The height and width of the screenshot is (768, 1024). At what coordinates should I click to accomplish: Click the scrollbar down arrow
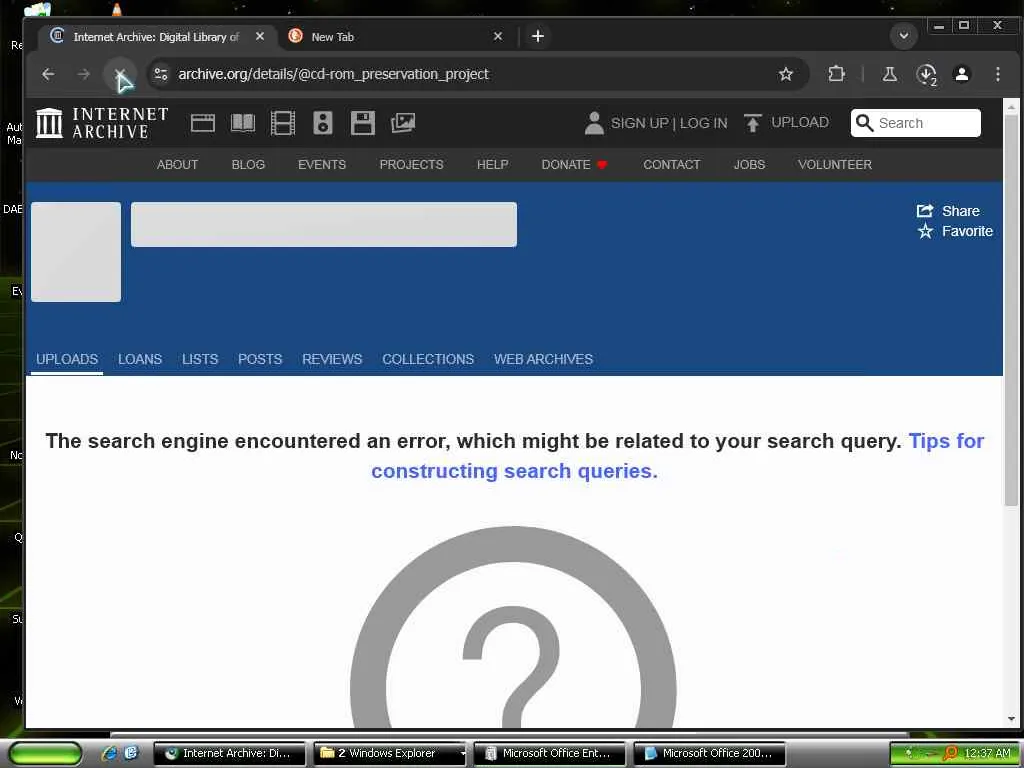coord(1011,718)
